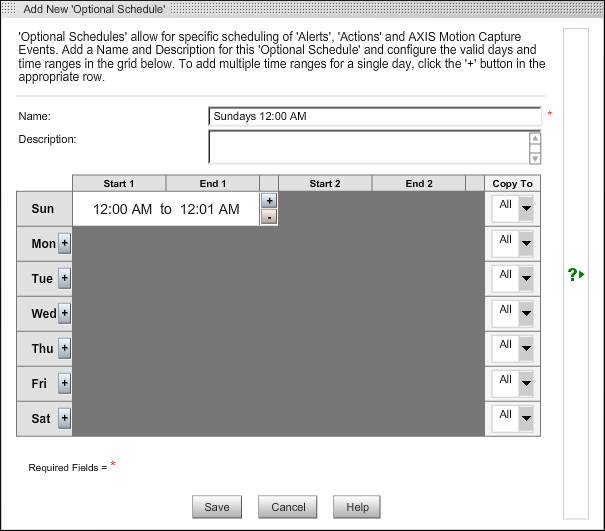Expand the Copy To dropdown for Saturday
Image resolution: width=605 pixels, height=531 pixels.
pos(526,418)
